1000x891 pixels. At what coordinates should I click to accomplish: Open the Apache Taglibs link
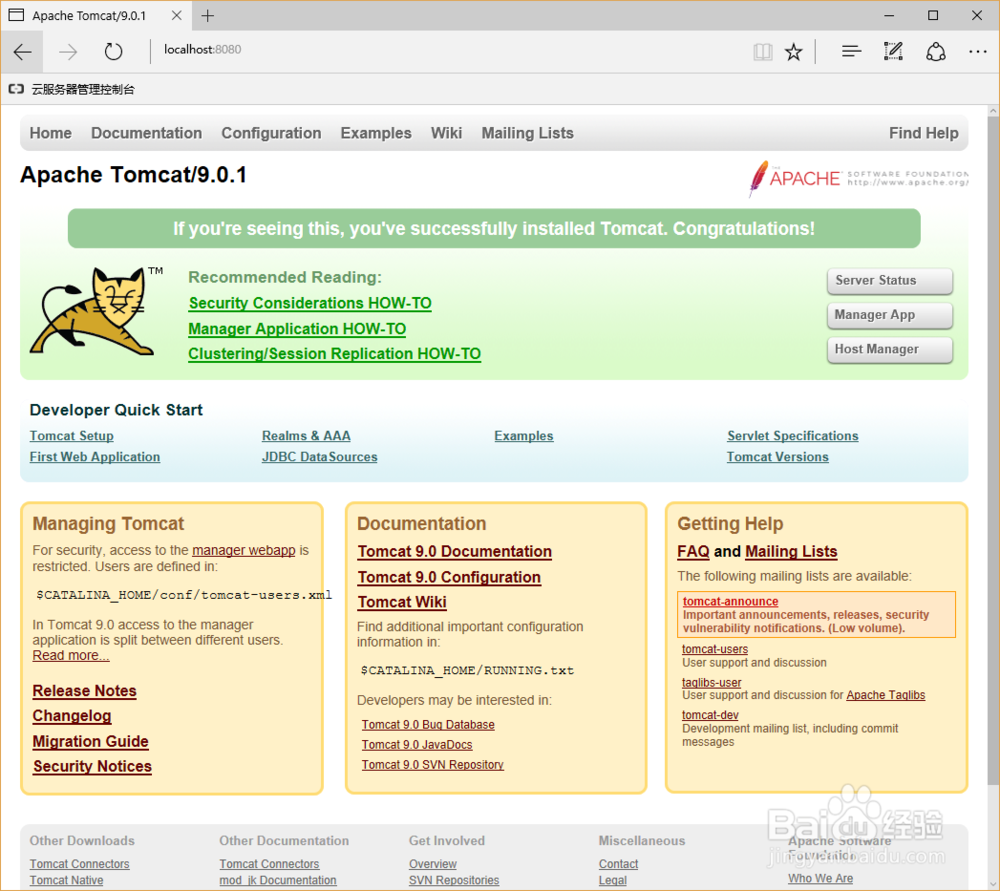coord(885,695)
